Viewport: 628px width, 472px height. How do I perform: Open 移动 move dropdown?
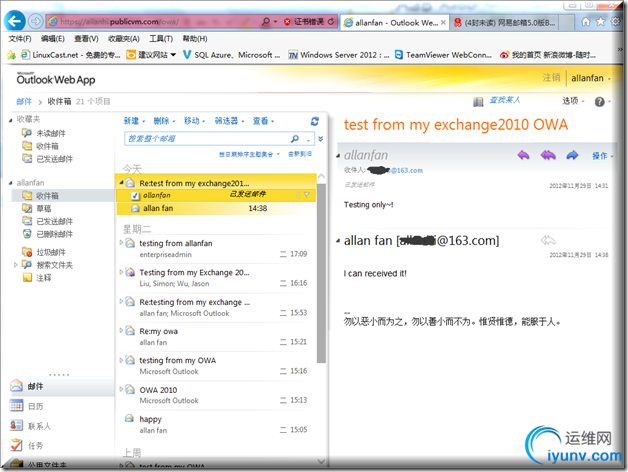[194, 121]
